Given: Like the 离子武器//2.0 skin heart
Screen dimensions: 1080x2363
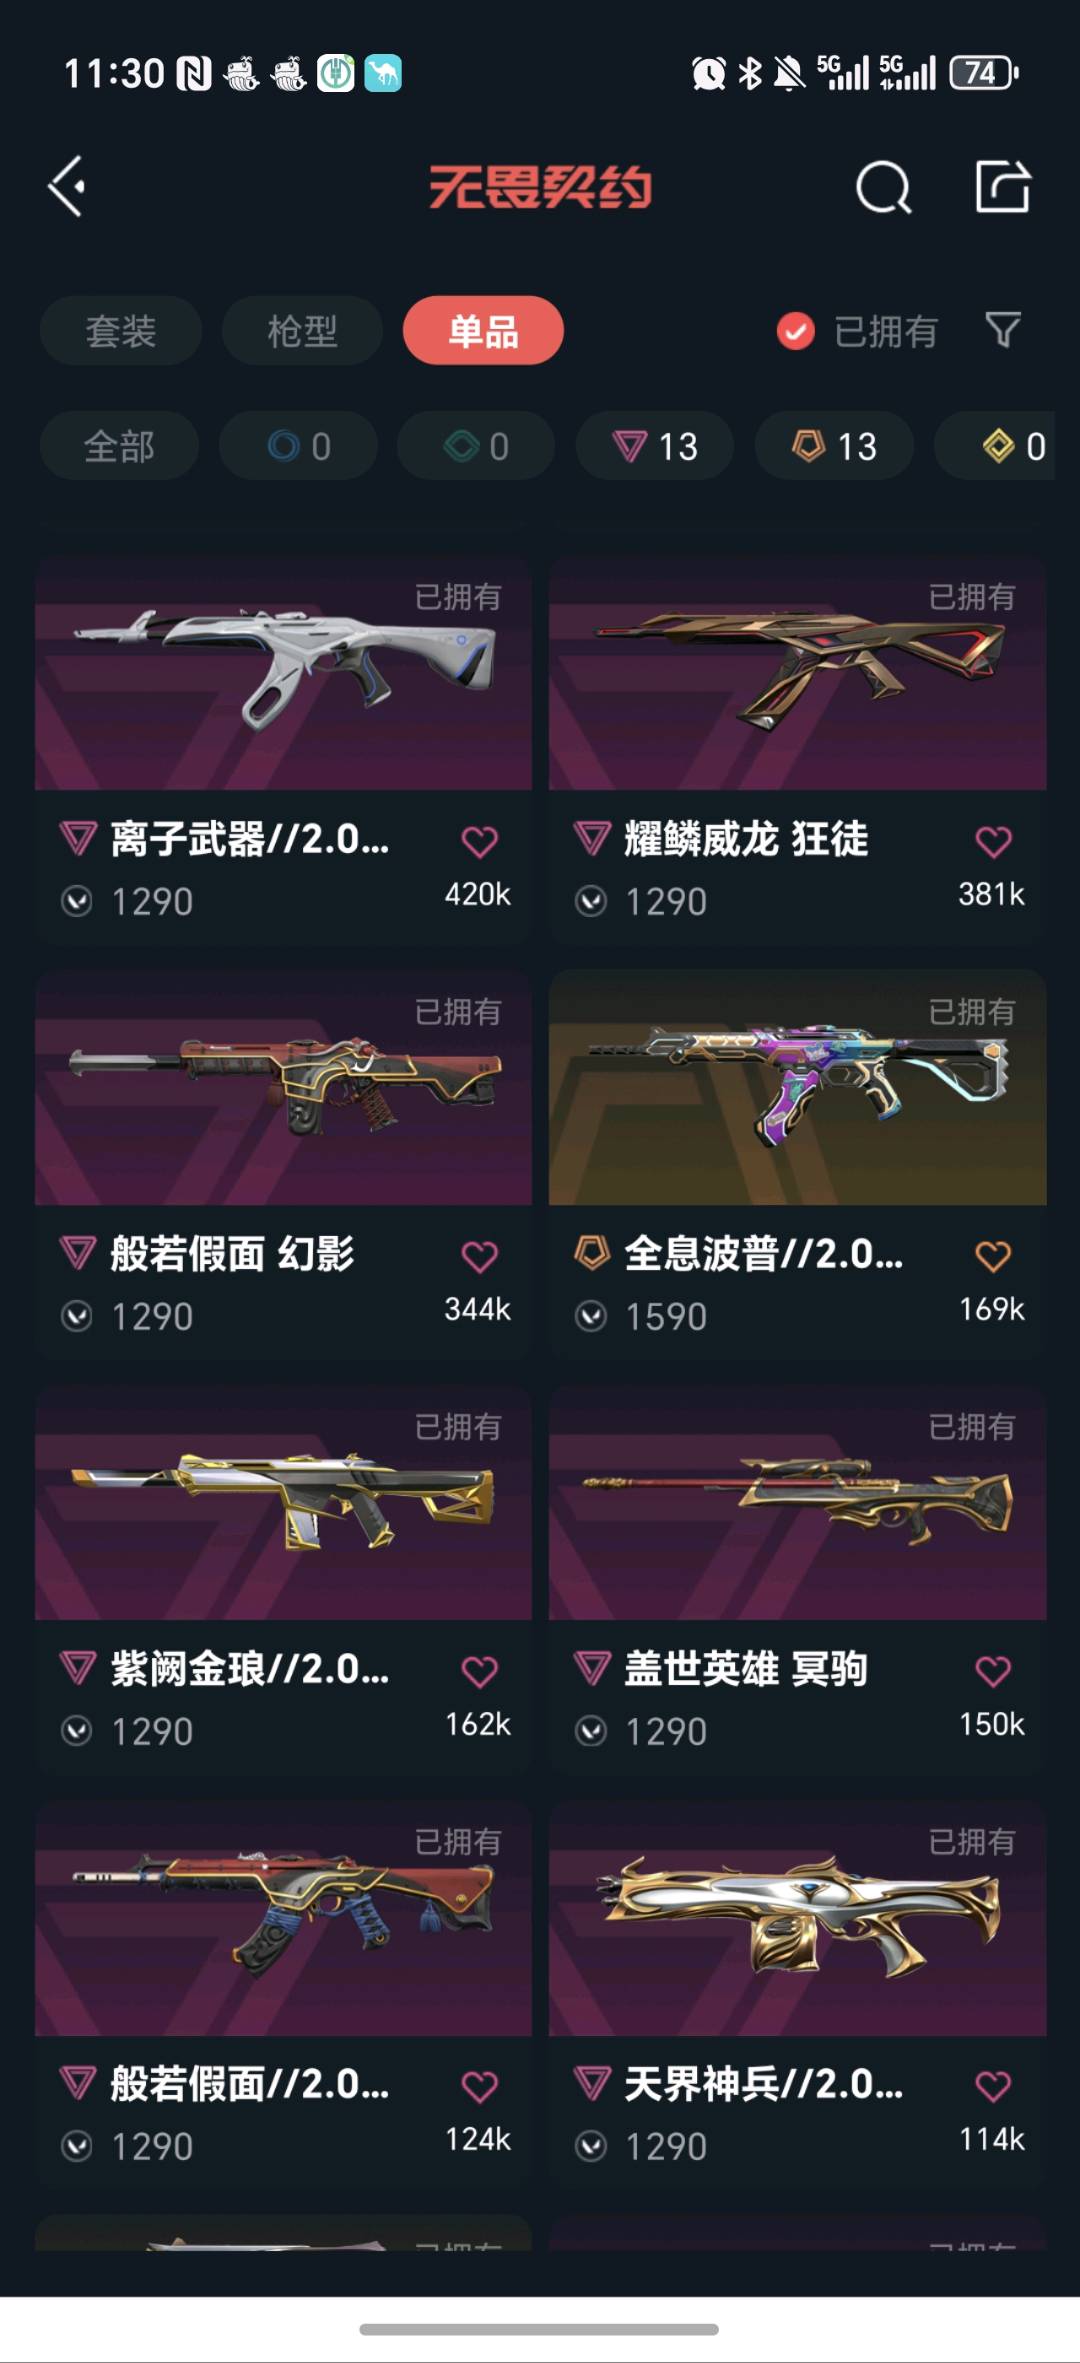Looking at the screenshot, I should [479, 841].
